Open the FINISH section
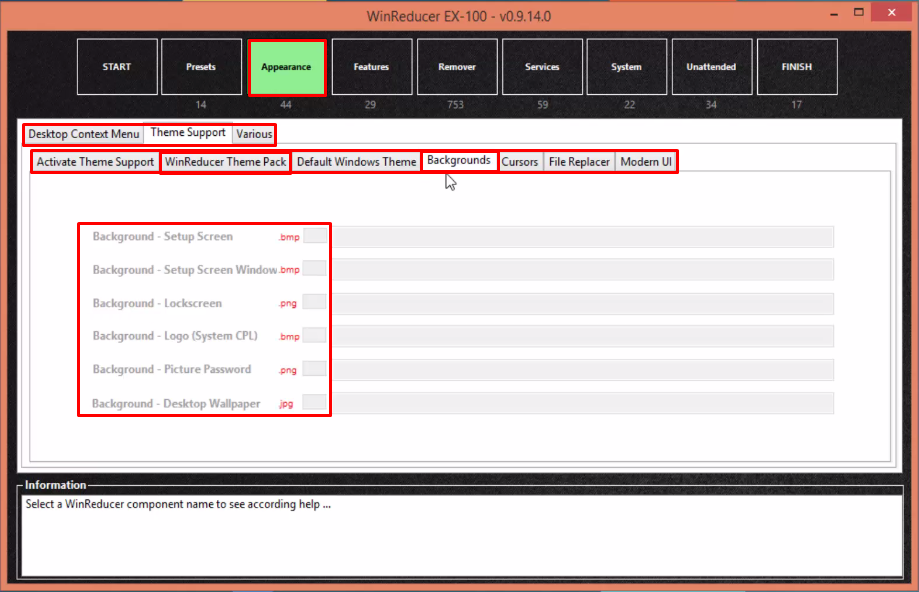 (x=797, y=67)
